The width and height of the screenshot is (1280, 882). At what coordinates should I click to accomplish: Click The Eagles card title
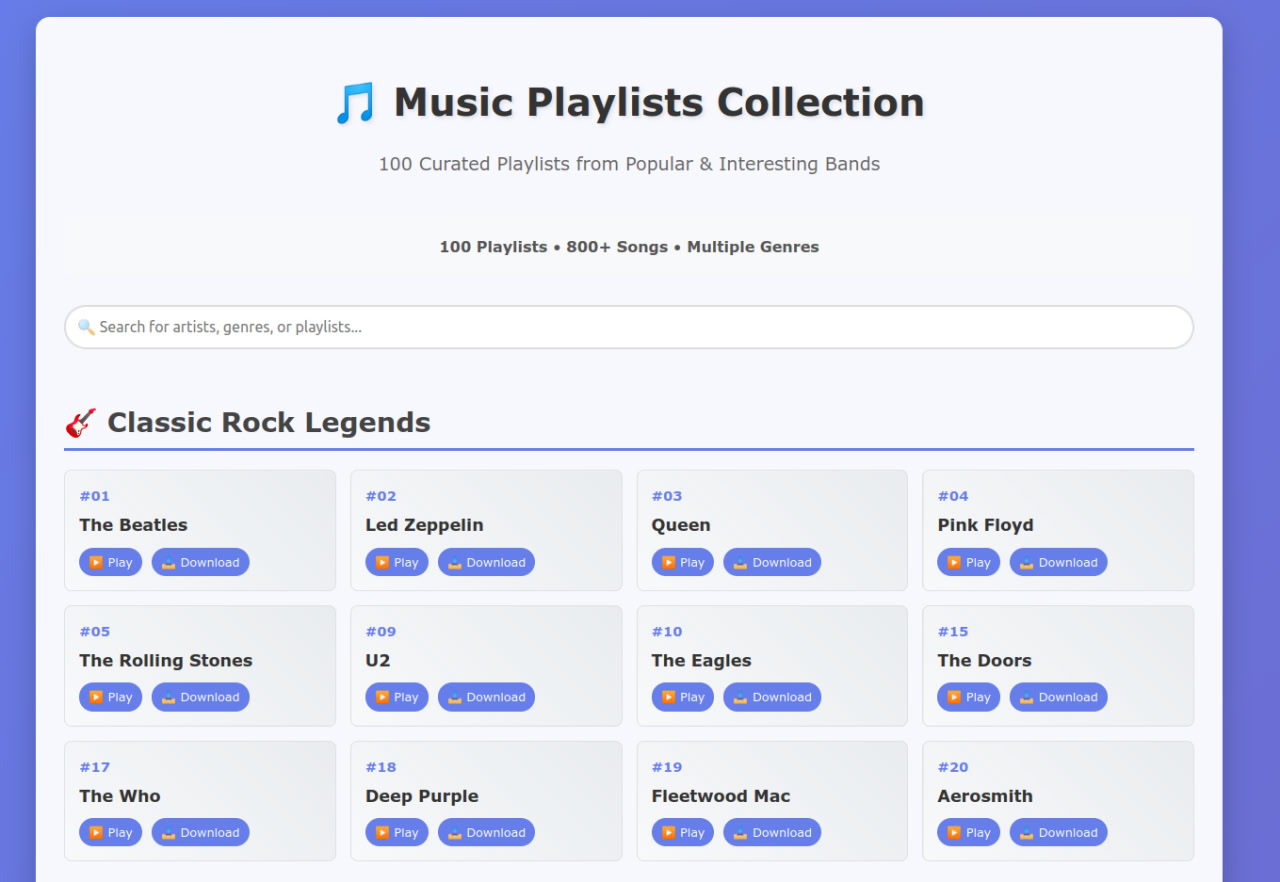coord(701,660)
